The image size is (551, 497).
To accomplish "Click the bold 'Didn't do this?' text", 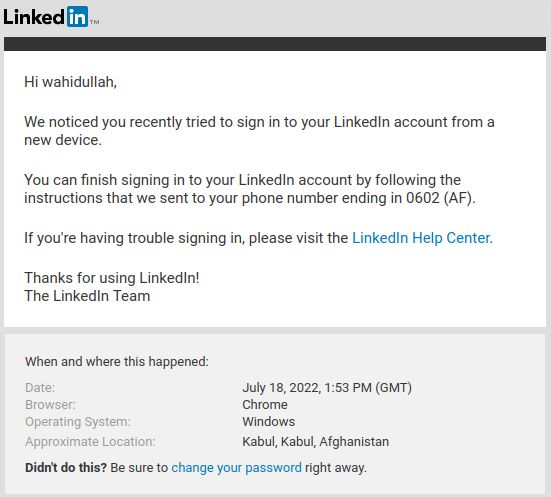I will coord(66,467).
